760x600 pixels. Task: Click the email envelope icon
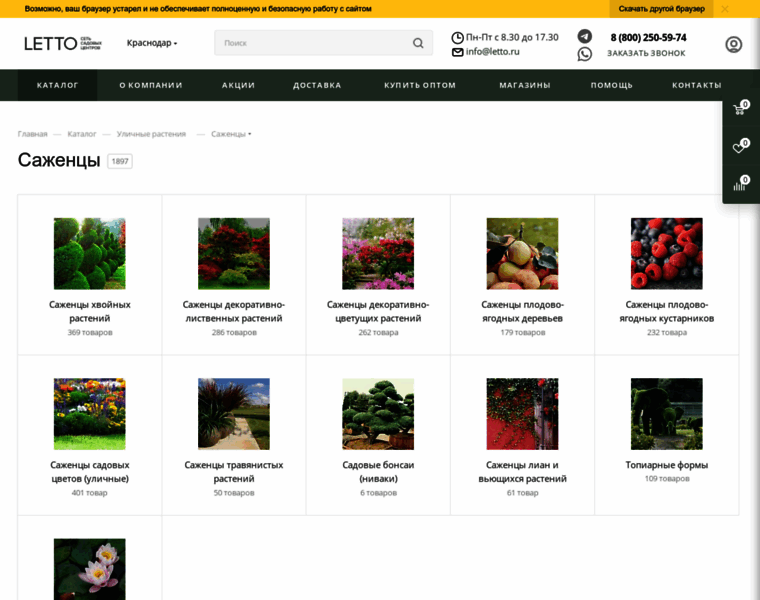[x=457, y=52]
